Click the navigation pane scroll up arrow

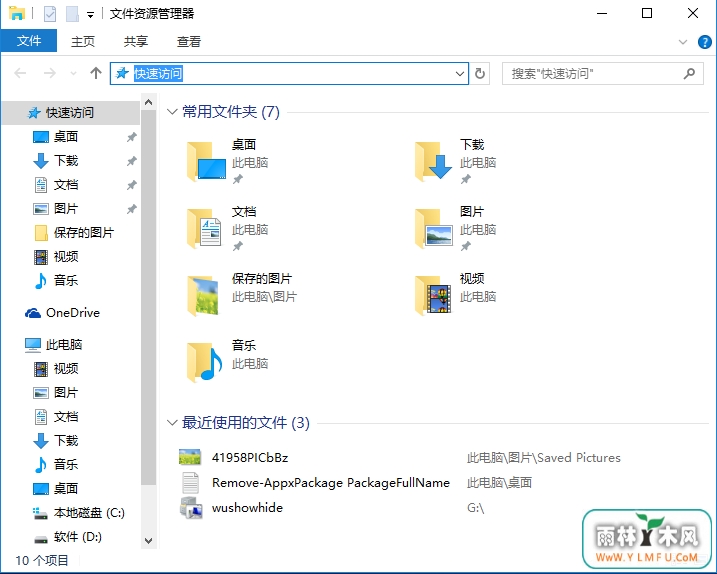coord(148,103)
